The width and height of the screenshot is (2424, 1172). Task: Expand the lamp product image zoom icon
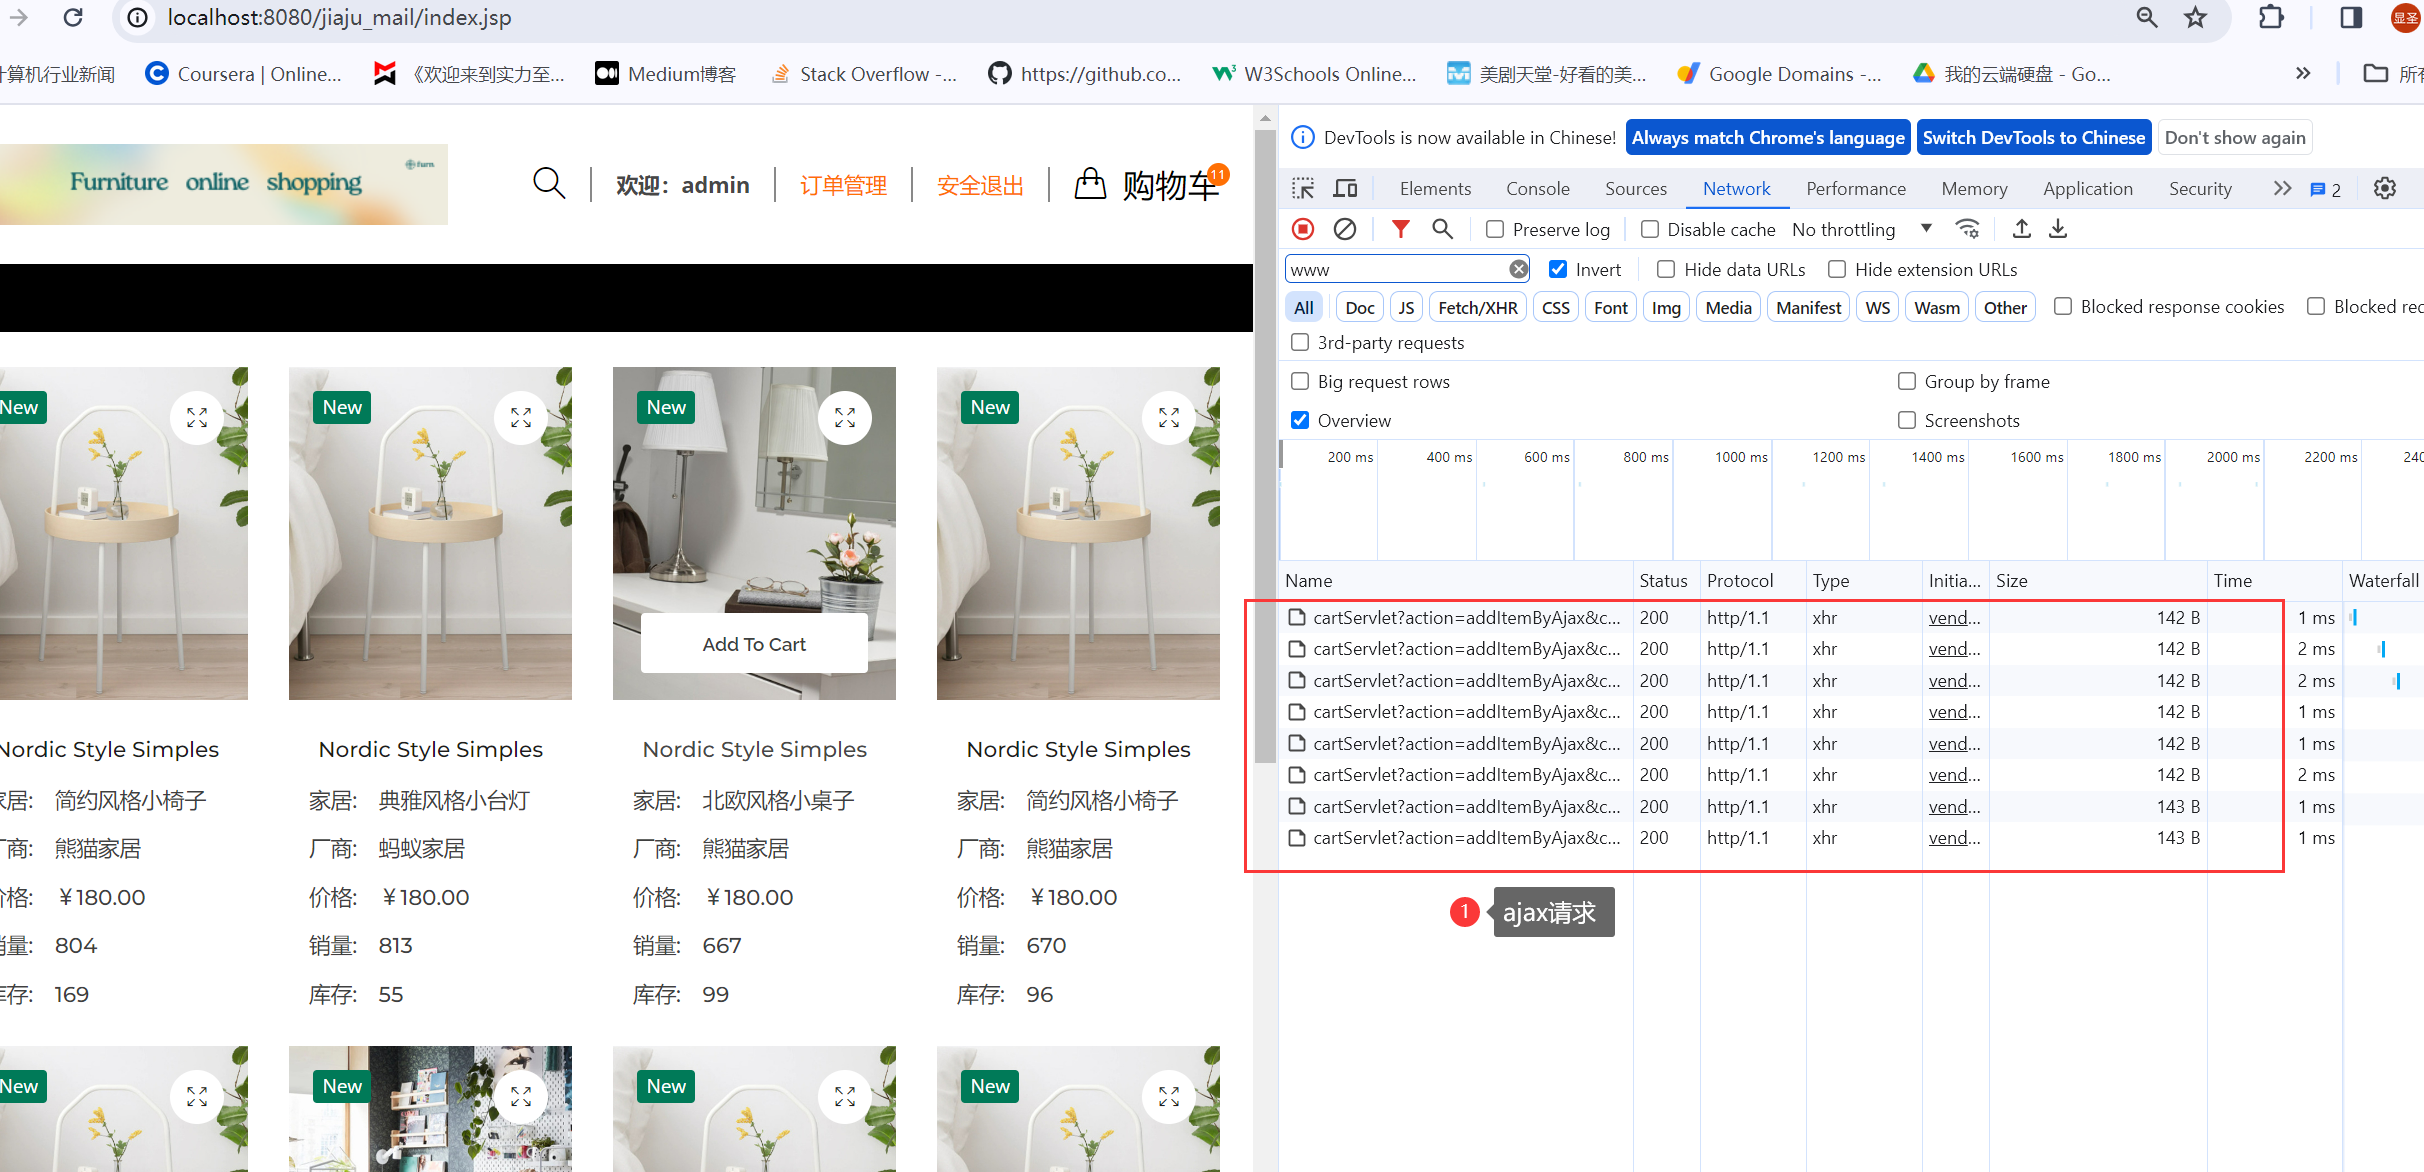[x=521, y=418]
